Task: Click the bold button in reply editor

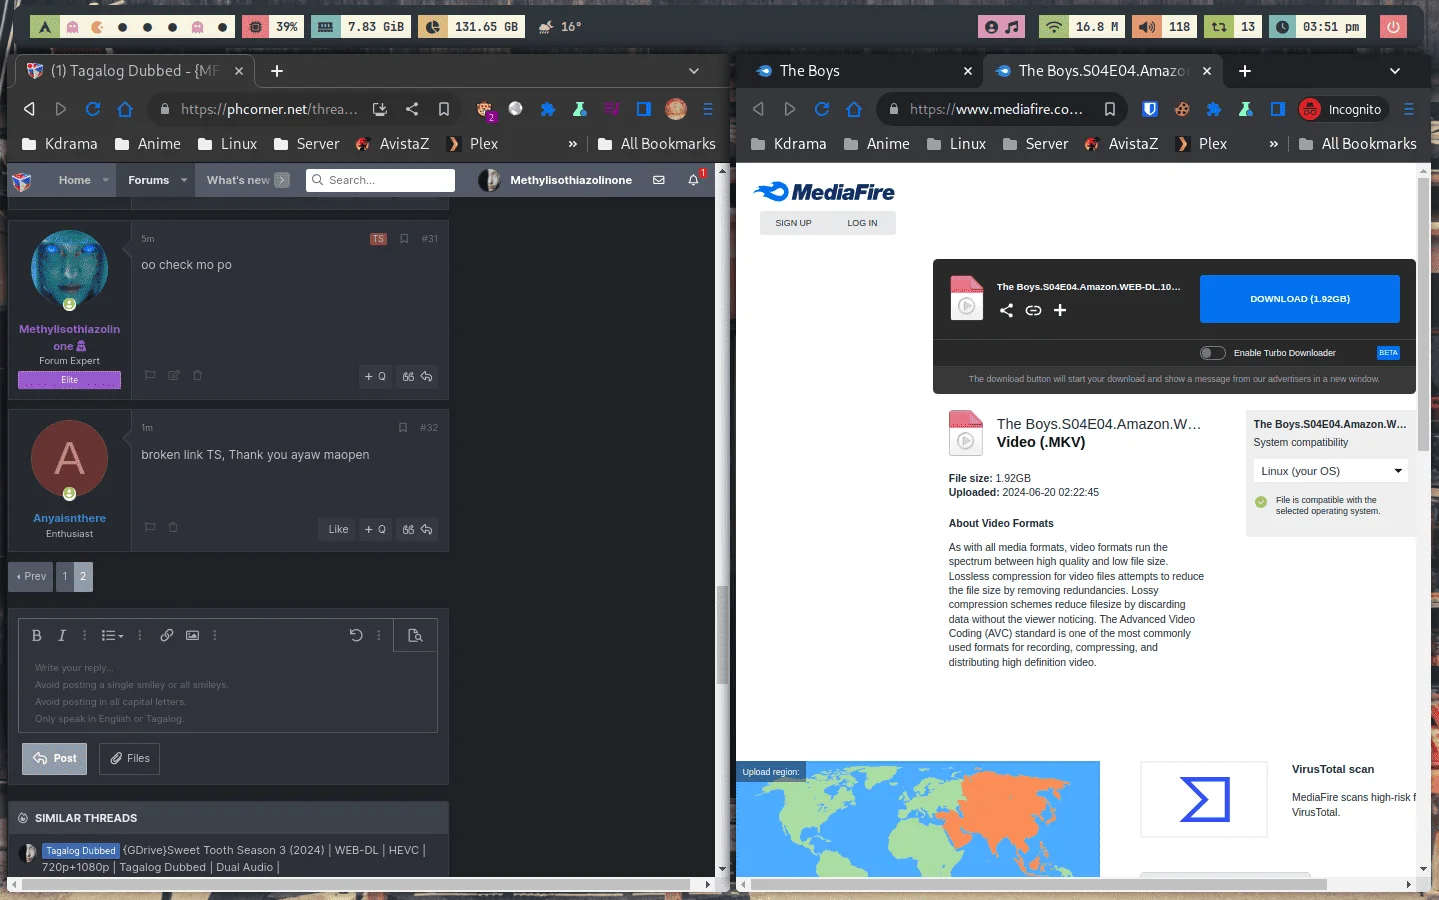Action: coord(37,636)
